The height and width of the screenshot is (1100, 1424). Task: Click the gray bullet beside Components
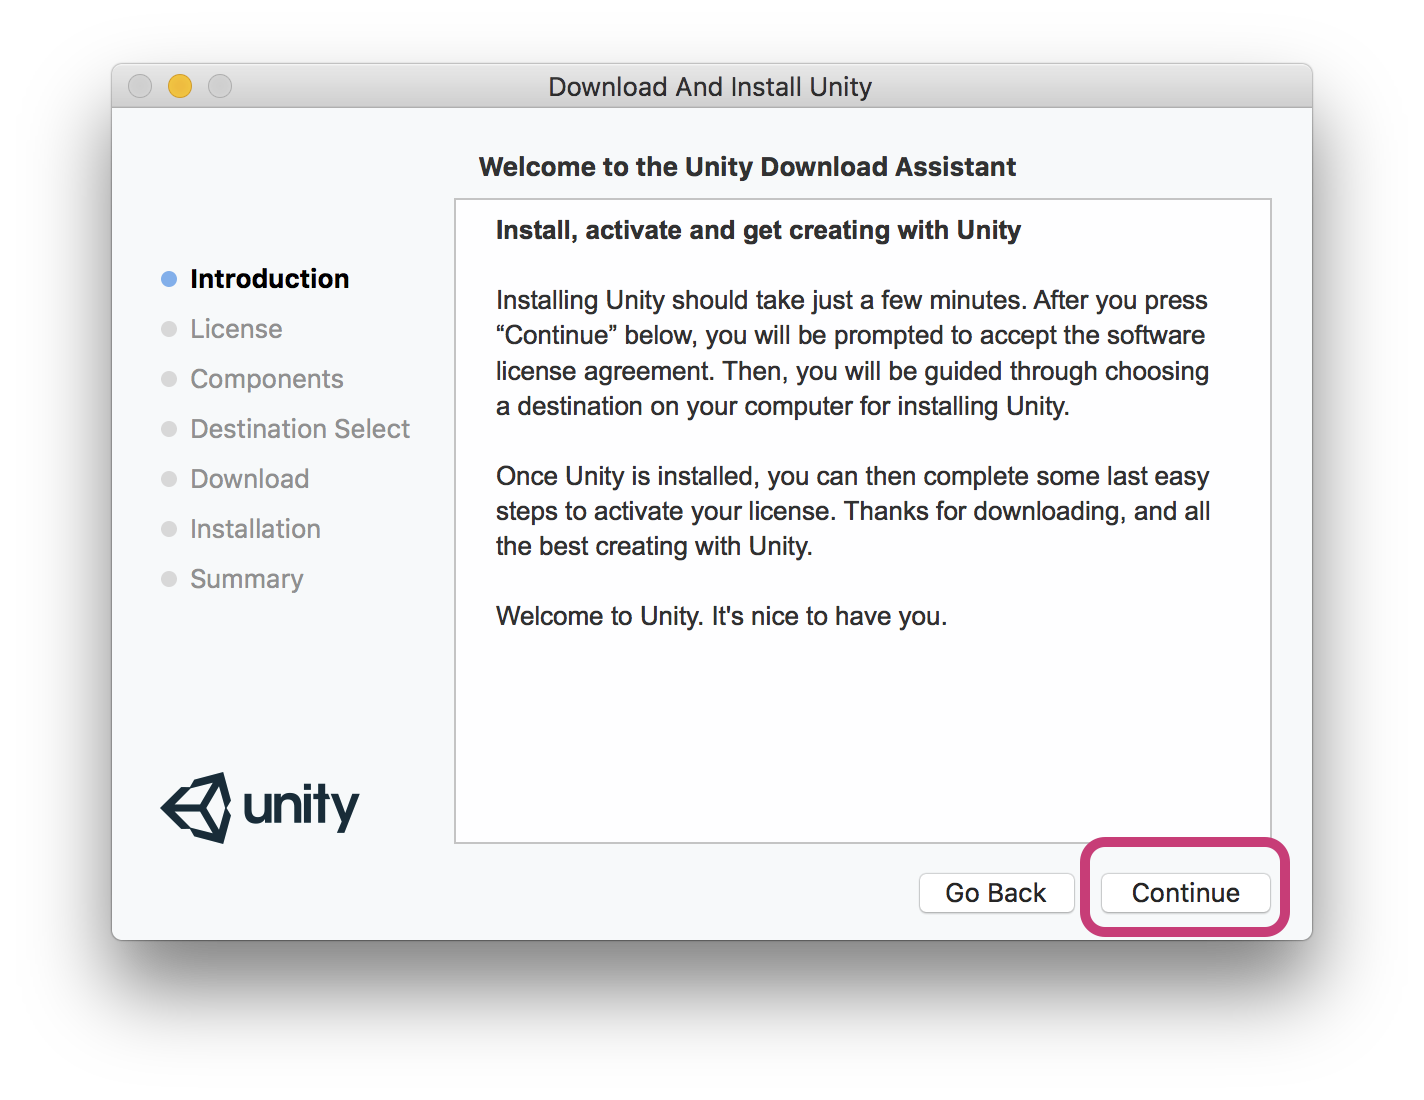point(169,379)
